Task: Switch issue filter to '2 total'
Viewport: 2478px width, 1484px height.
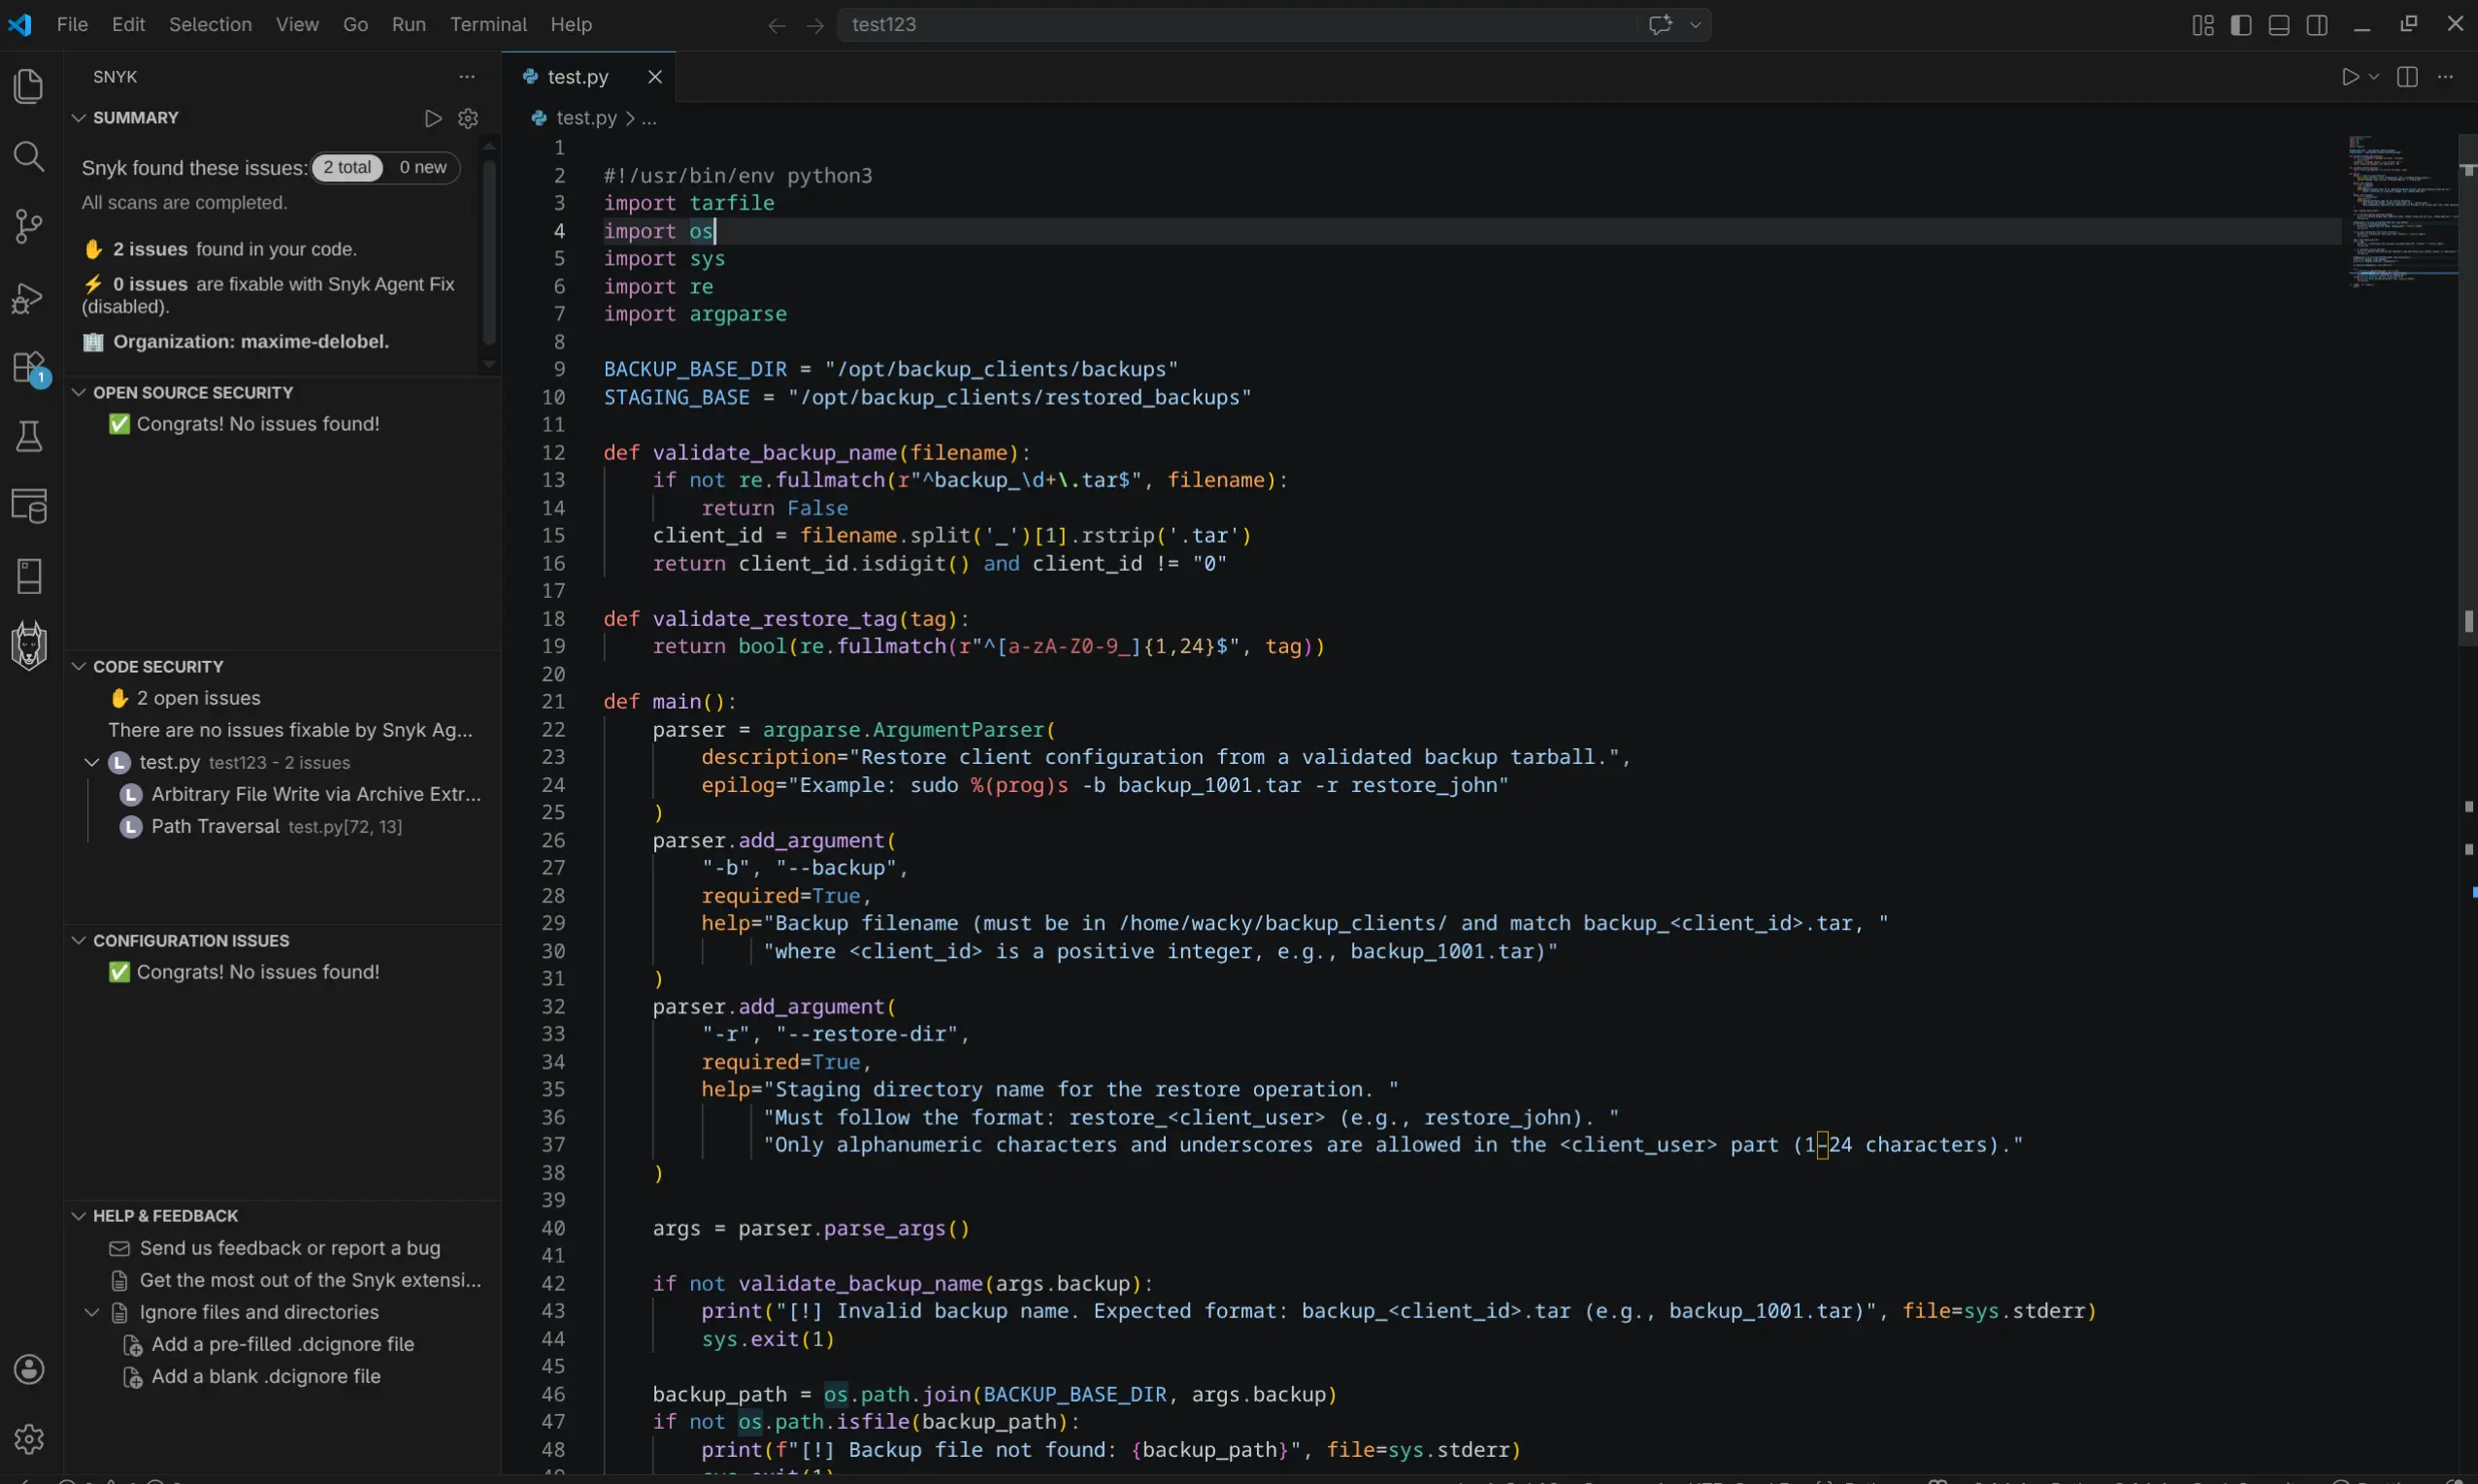Action: click(347, 167)
